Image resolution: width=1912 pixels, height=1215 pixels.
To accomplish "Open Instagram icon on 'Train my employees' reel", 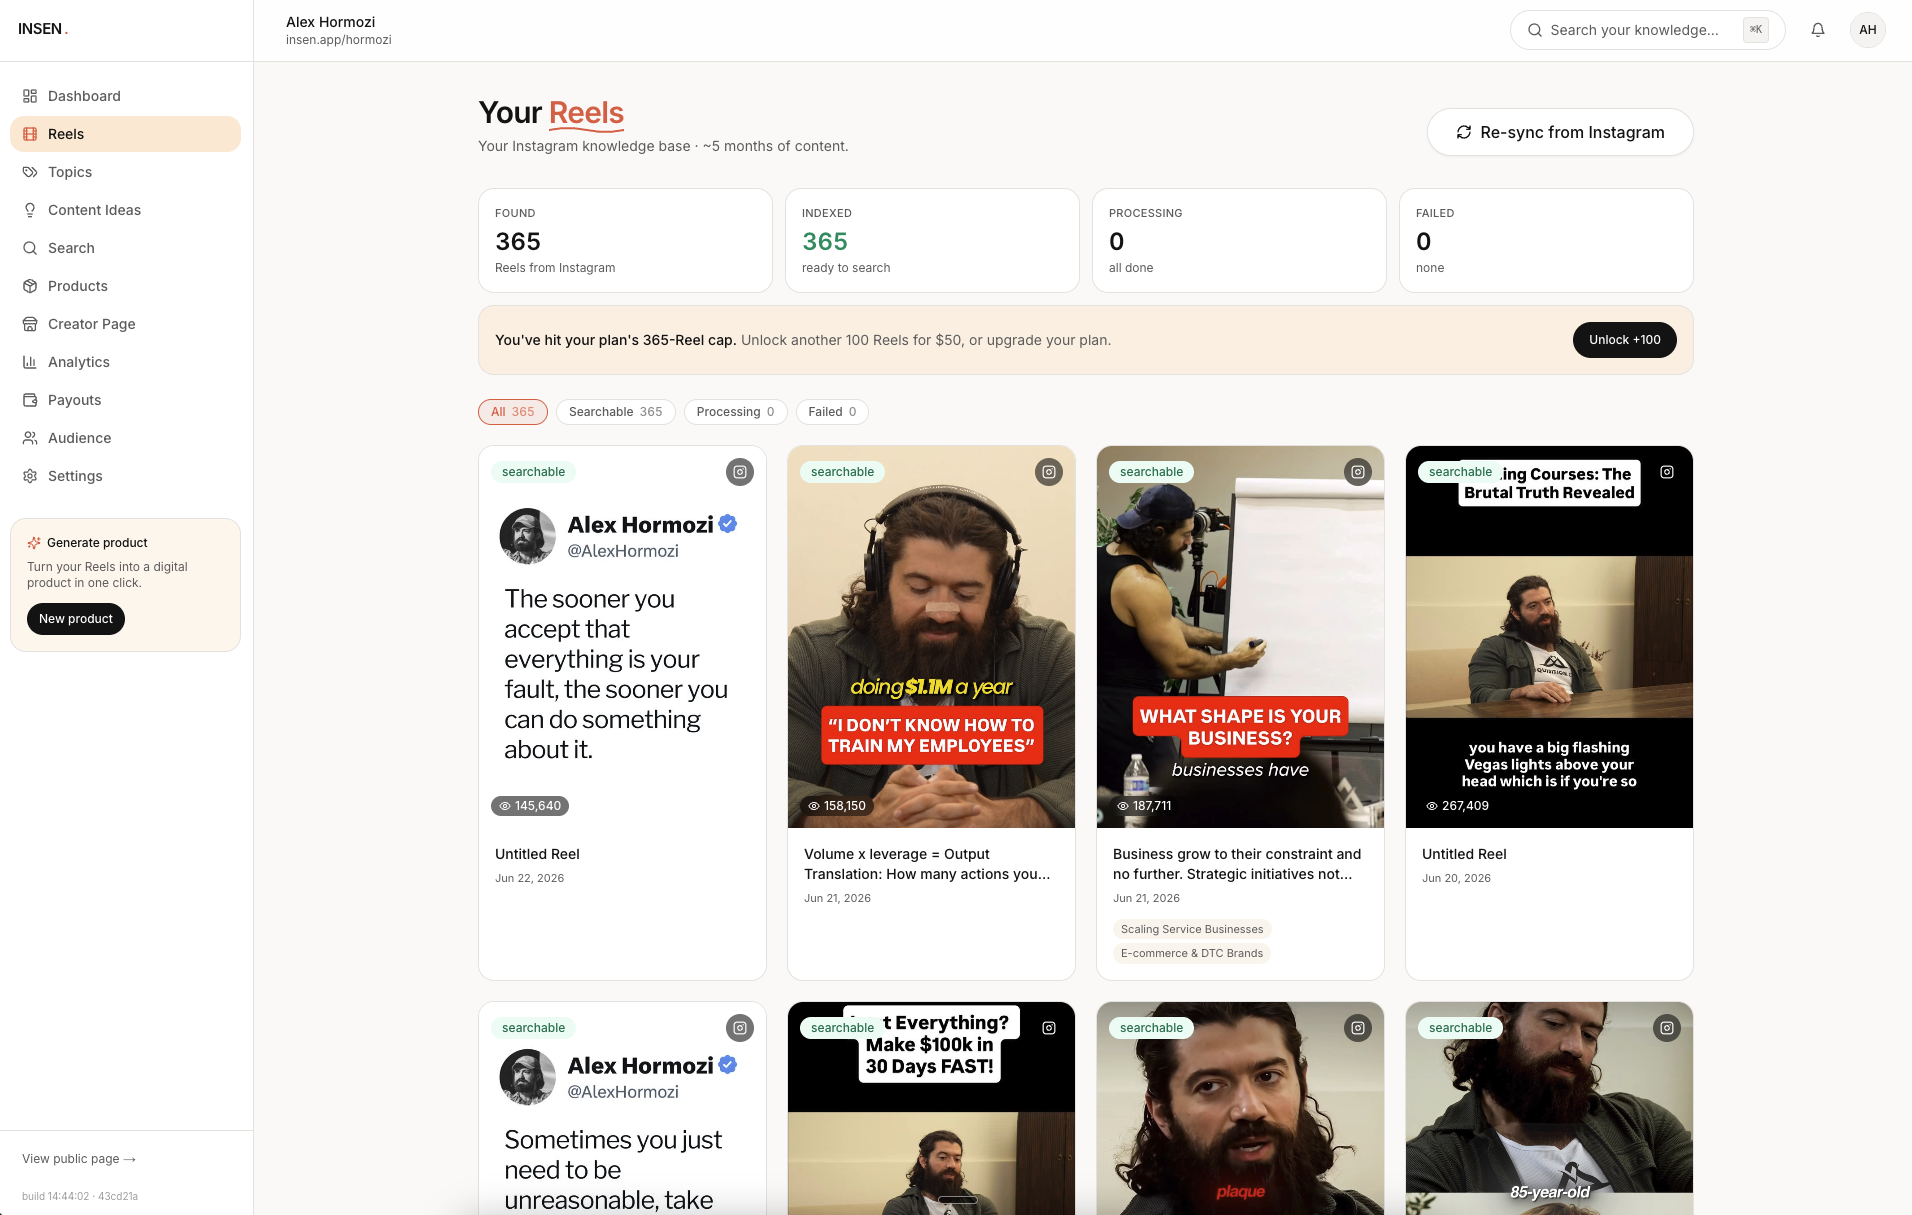I will (1049, 472).
